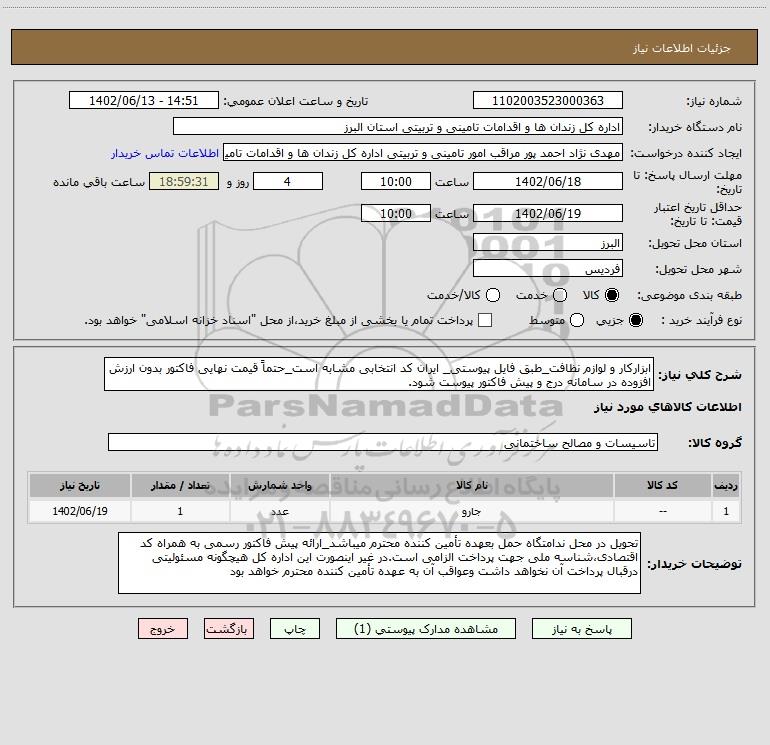Click the توضیحات خریدار text area
The height and width of the screenshot is (745, 770).
point(379,563)
